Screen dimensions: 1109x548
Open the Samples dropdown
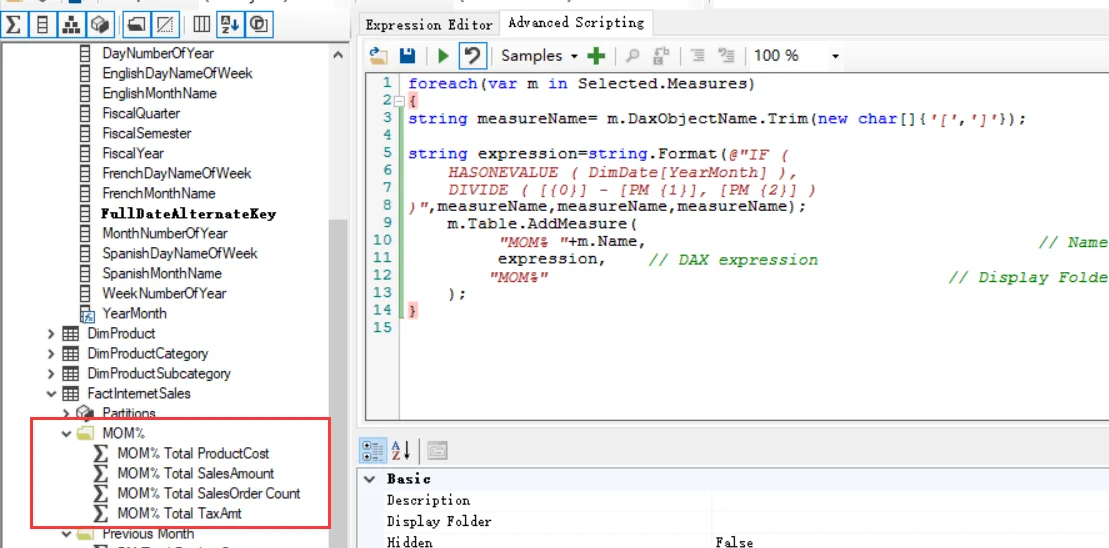point(540,56)
